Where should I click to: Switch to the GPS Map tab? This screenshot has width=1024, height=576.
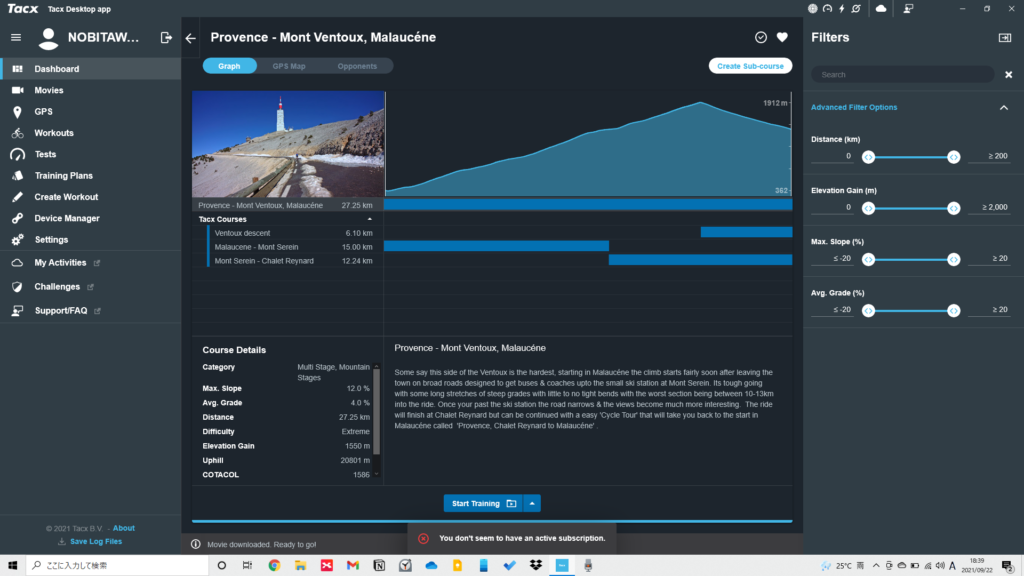coord(289,66)
